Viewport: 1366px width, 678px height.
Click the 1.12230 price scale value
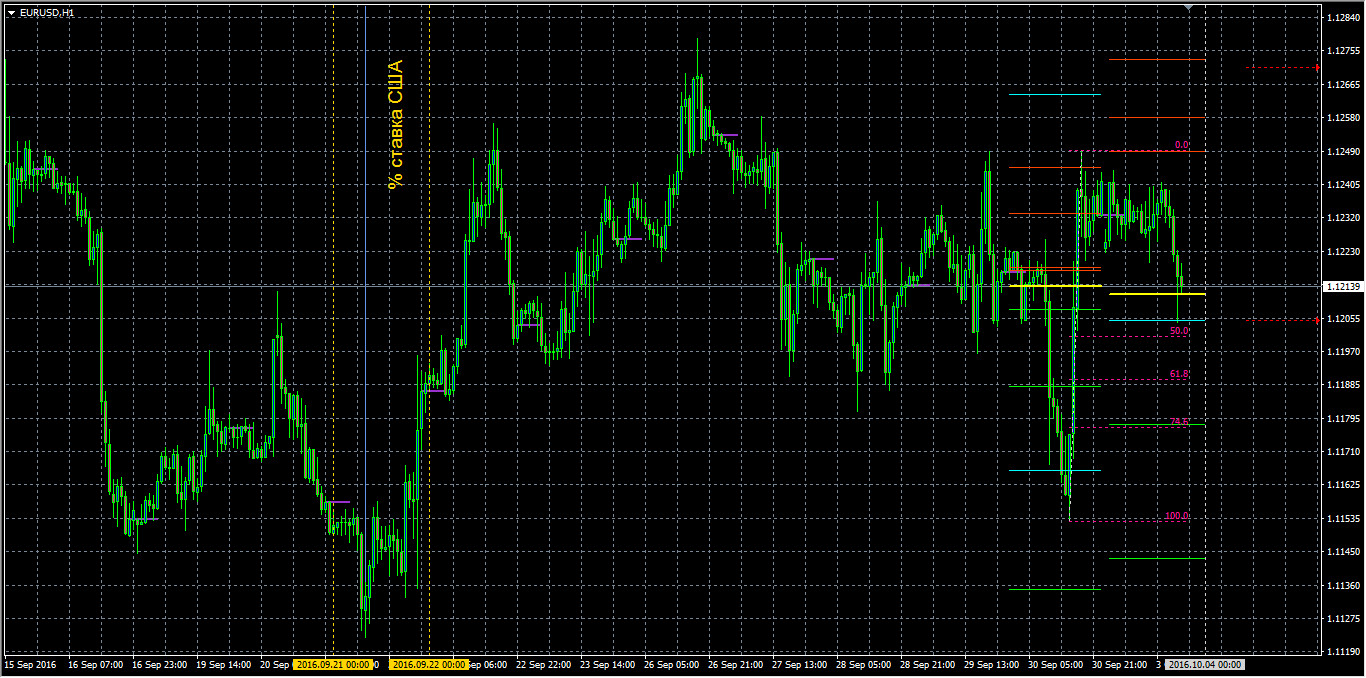pyautogui.click(x=1343, y=252)
